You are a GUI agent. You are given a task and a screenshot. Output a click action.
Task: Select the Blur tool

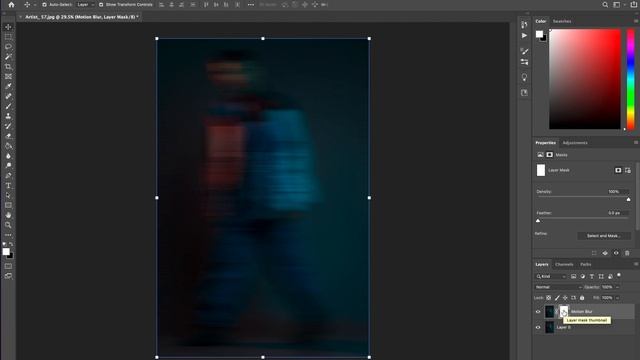[x=8, y=156]
